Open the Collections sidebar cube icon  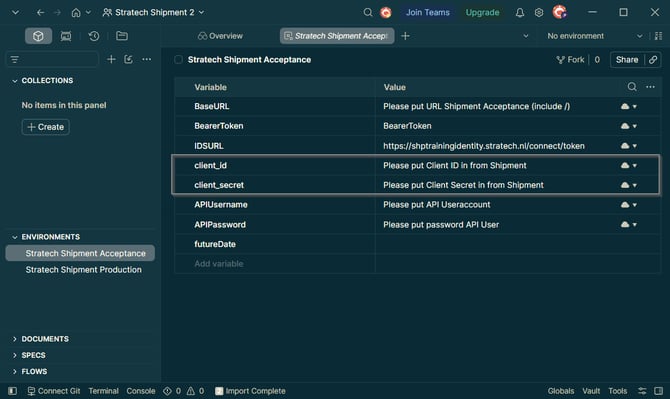(x=38, y=36)
